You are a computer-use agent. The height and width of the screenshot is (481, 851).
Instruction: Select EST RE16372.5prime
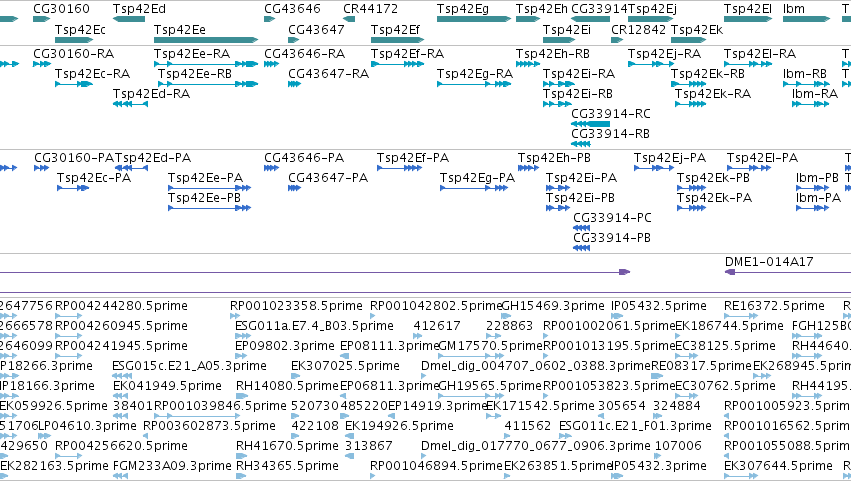click(x=774, y=306)
